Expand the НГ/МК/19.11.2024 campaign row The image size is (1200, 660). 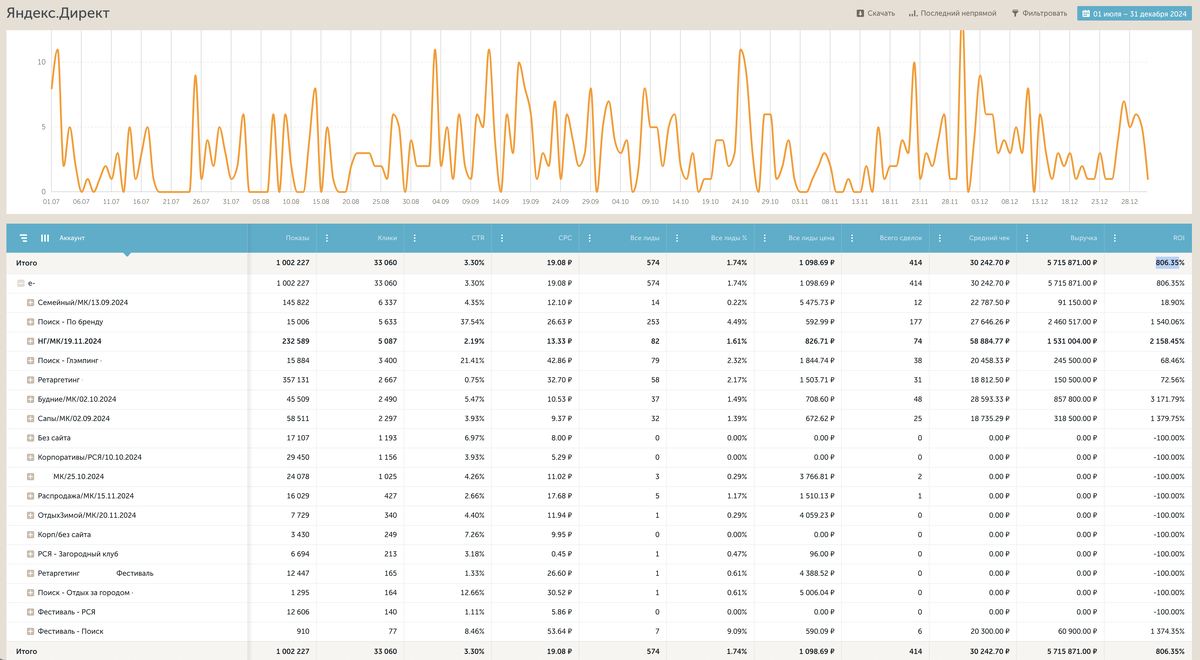click(x=30, y=341)
